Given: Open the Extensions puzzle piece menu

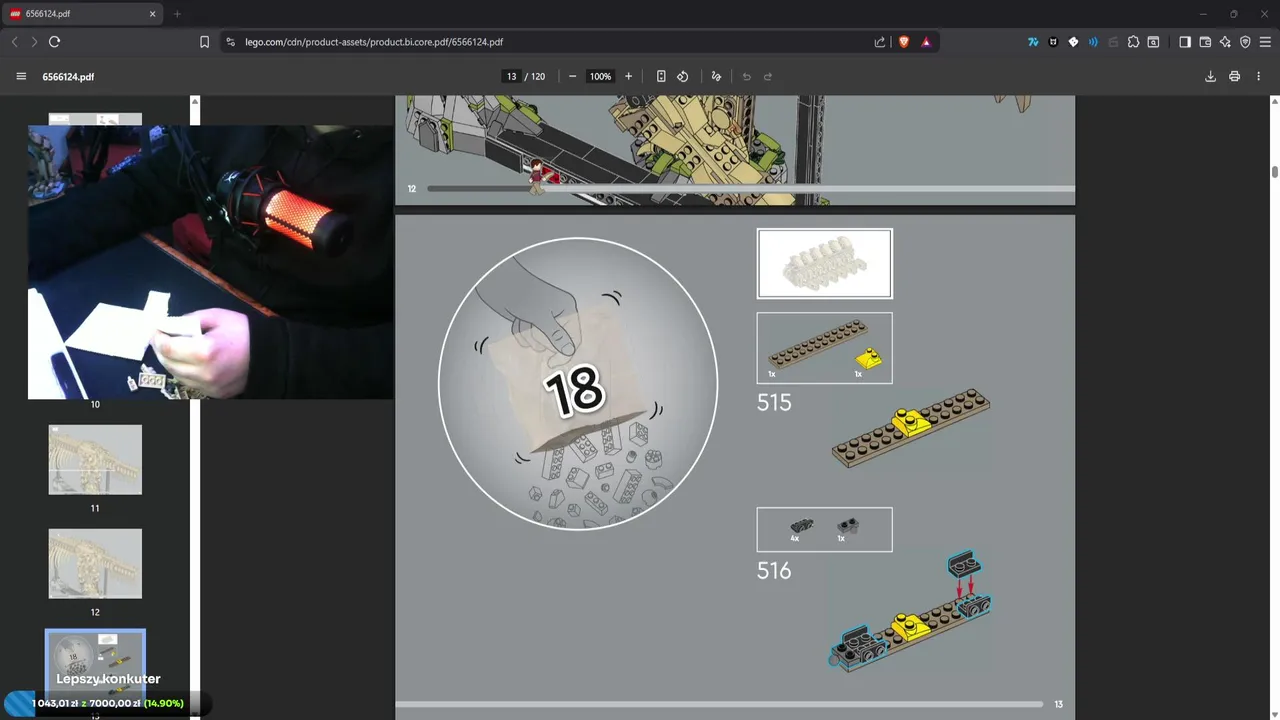Looking at the screenshot, I should tap(1133, 42).
